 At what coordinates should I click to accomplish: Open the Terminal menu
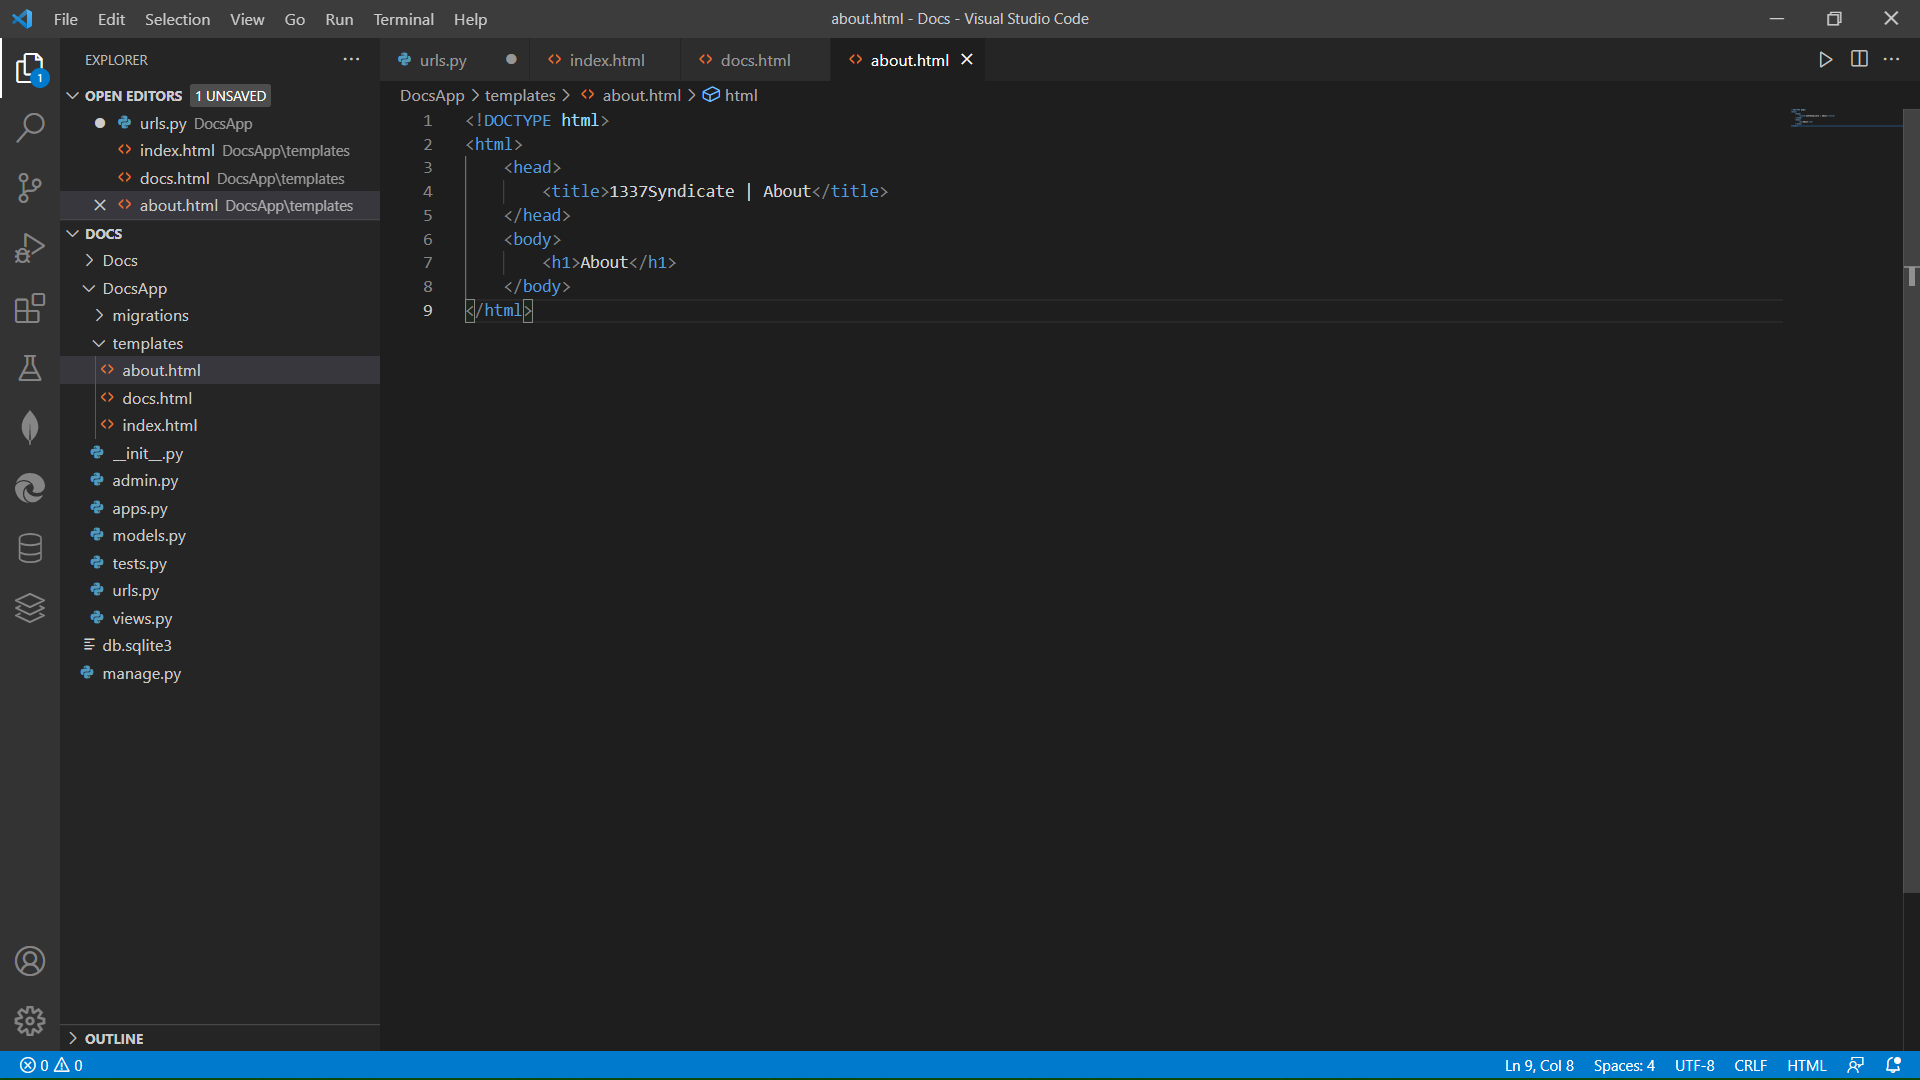coord(403,19)
